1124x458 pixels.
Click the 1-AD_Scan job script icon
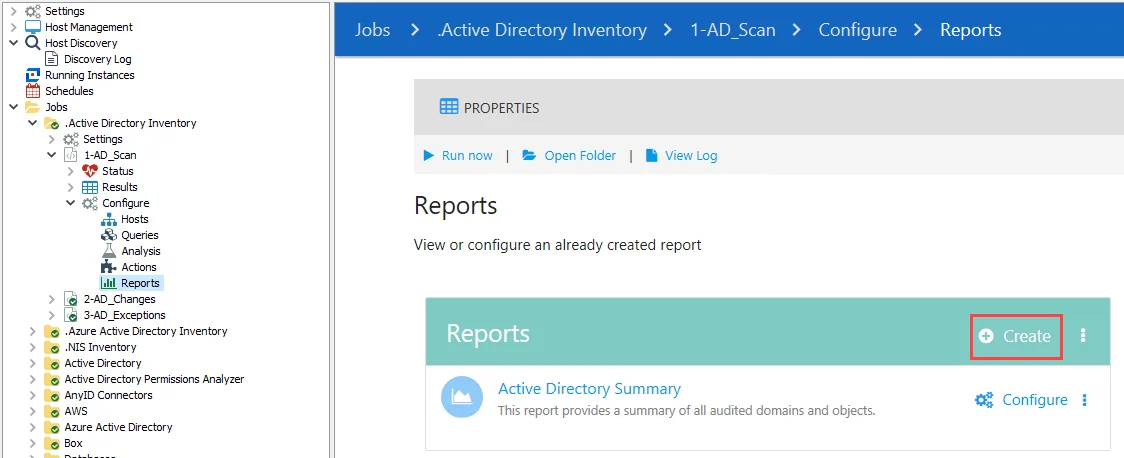[71, 155]
